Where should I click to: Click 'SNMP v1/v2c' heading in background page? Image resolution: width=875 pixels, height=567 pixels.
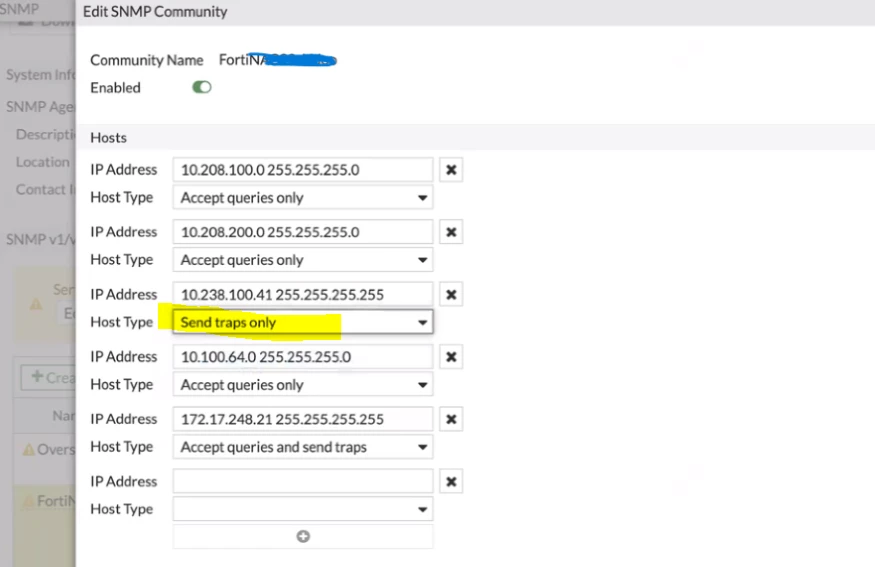[x=41, y=239]
